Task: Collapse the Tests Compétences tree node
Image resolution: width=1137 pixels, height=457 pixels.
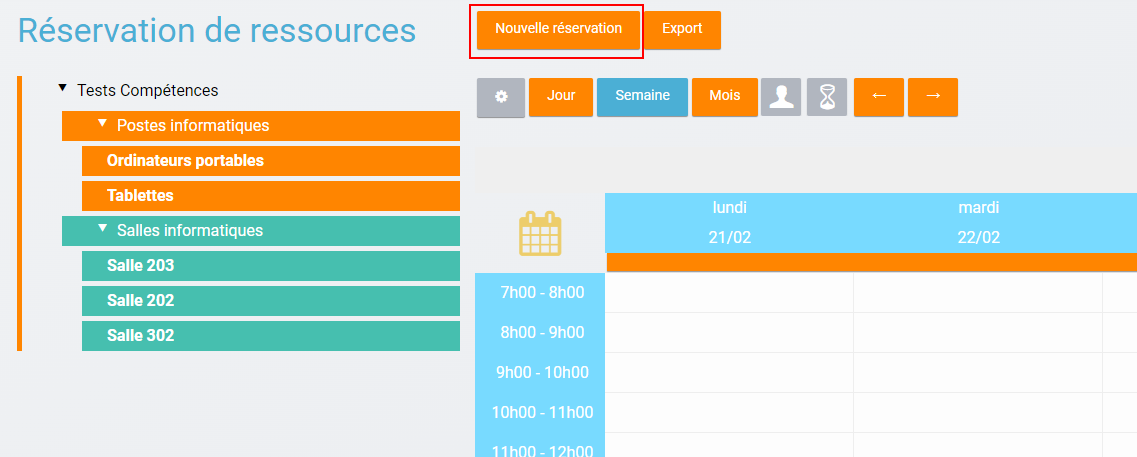Action: pos(63,89)
